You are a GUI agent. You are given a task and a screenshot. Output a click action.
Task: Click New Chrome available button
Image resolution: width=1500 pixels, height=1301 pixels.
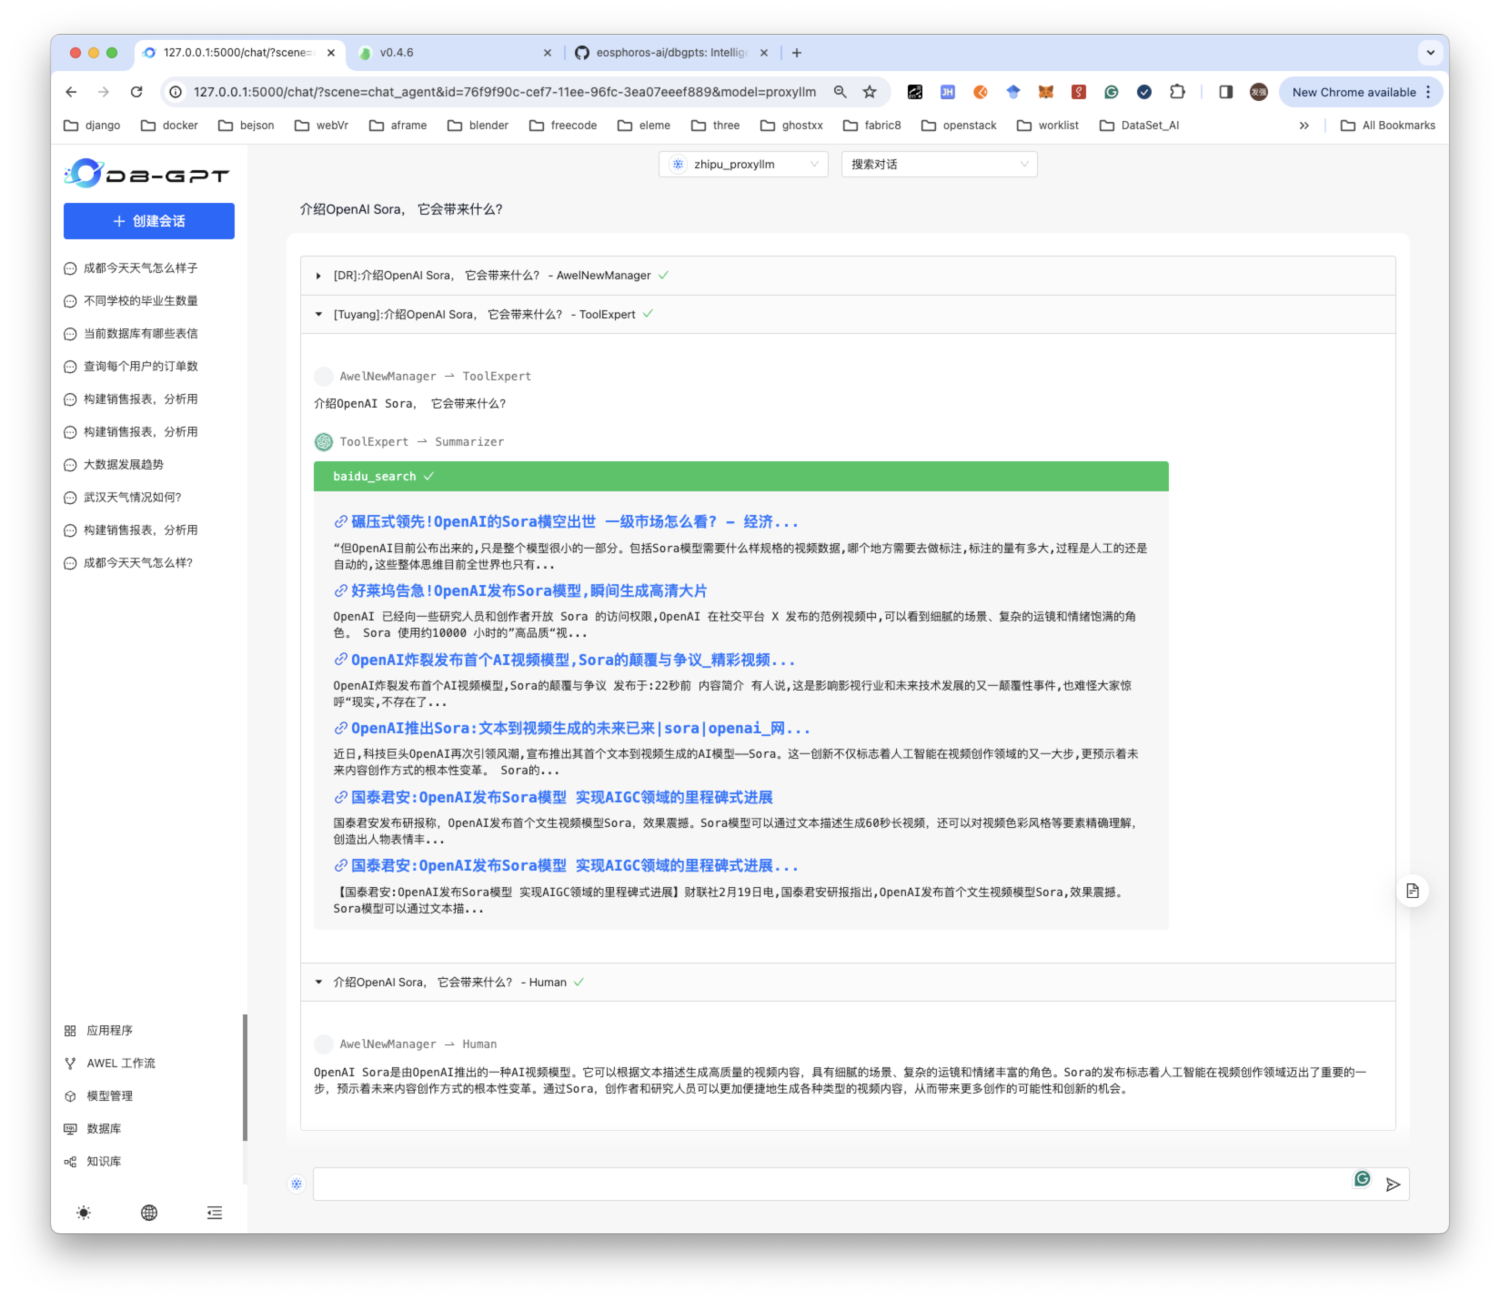click(x=1361, y=92)
